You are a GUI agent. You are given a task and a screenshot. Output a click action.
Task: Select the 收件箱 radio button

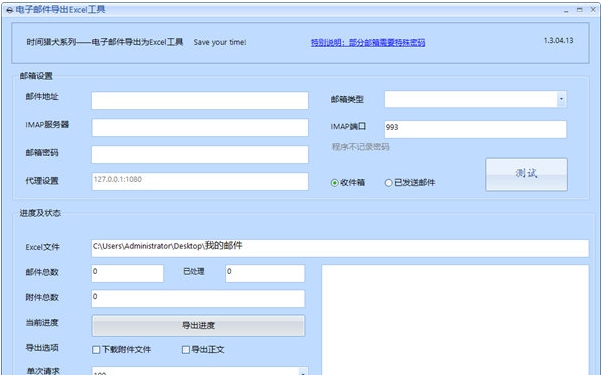click(x=335, y=183)
